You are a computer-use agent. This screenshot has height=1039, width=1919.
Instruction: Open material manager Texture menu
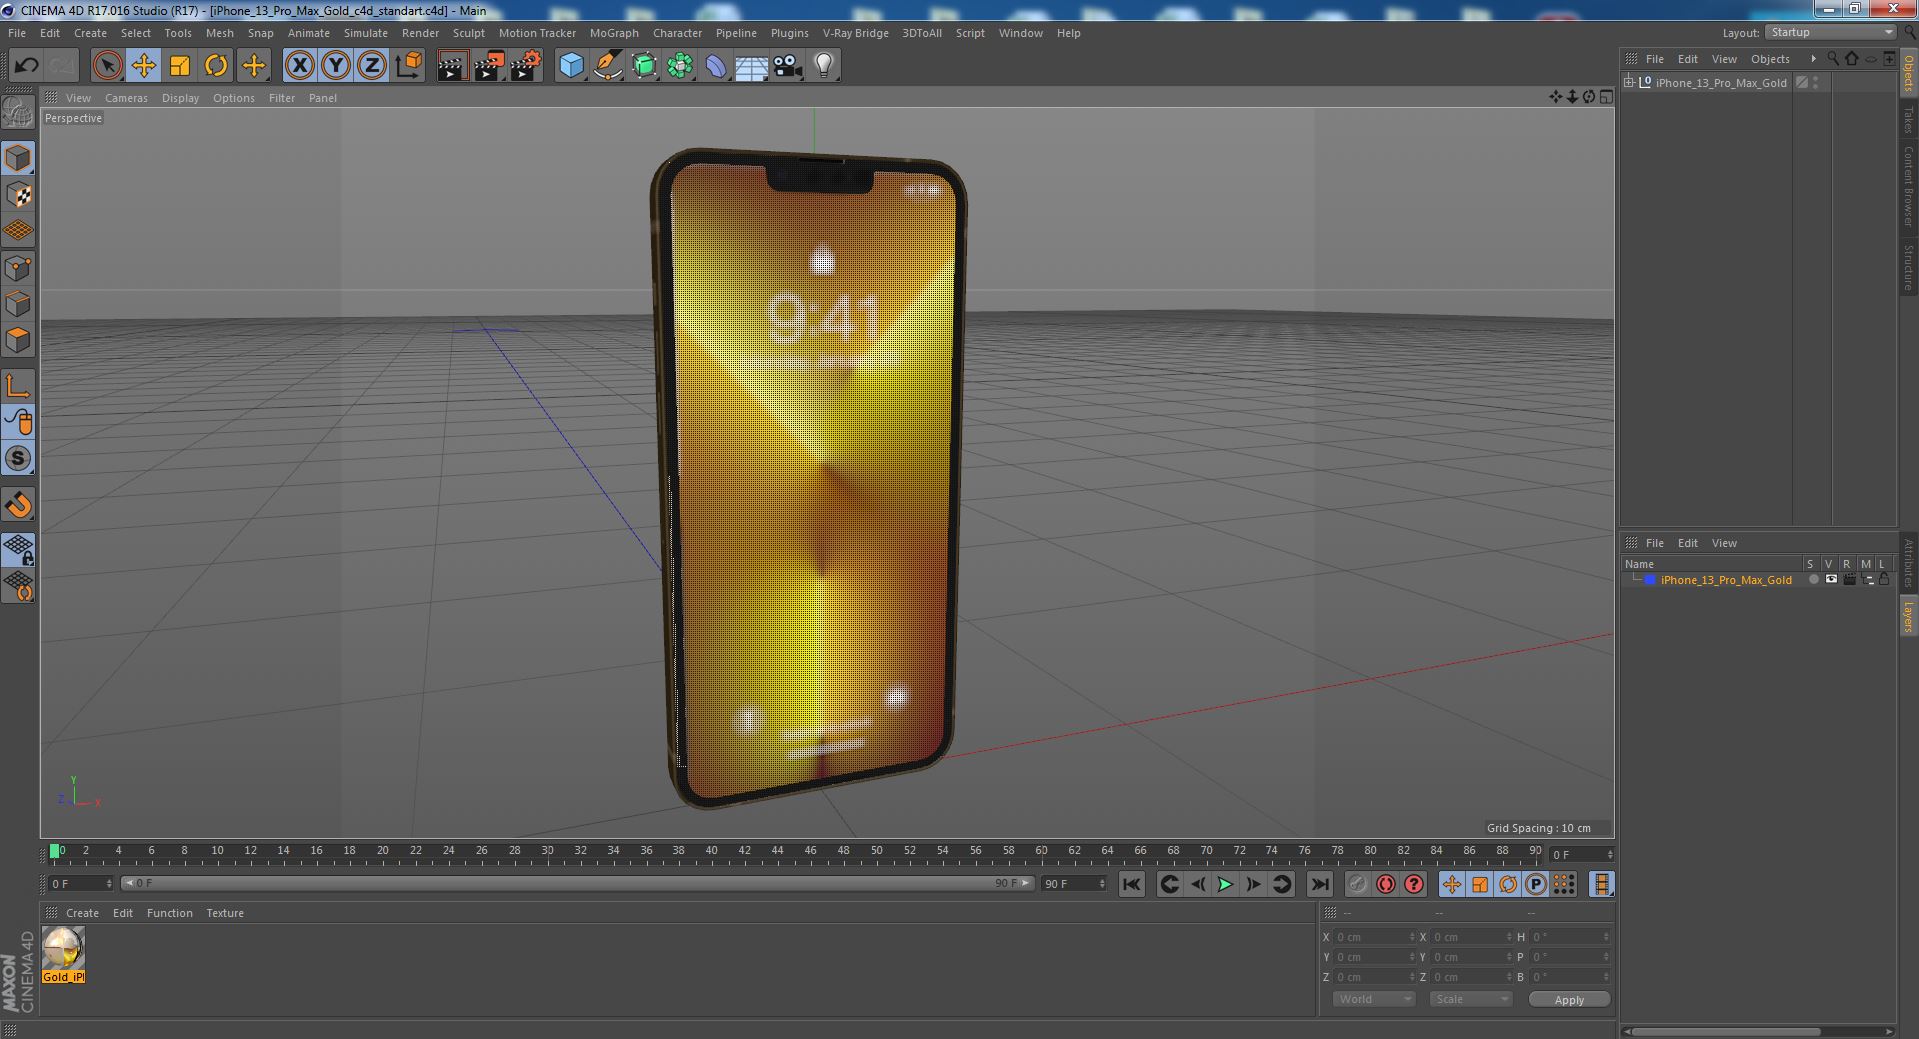click(x=225, y=913)
